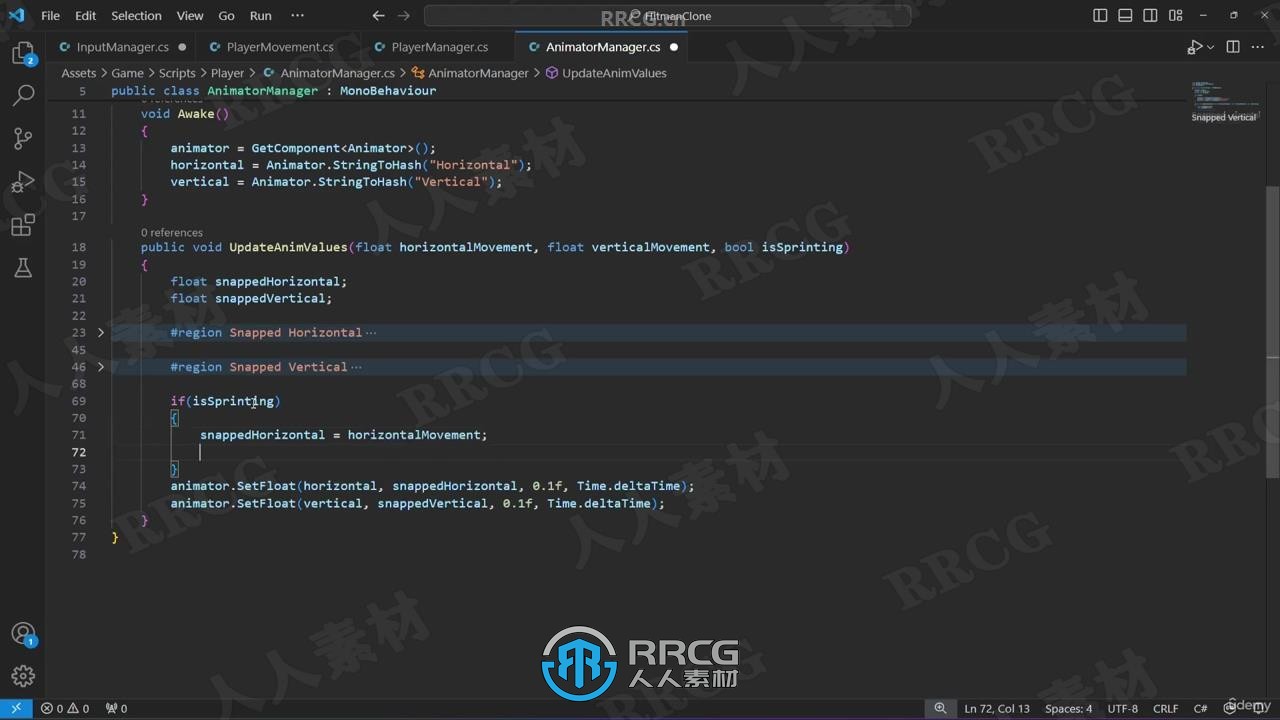The image size is (1280, 720).
Task: Click folded ellipsis after Snapped Horizontal
Action: pos(371,332)
